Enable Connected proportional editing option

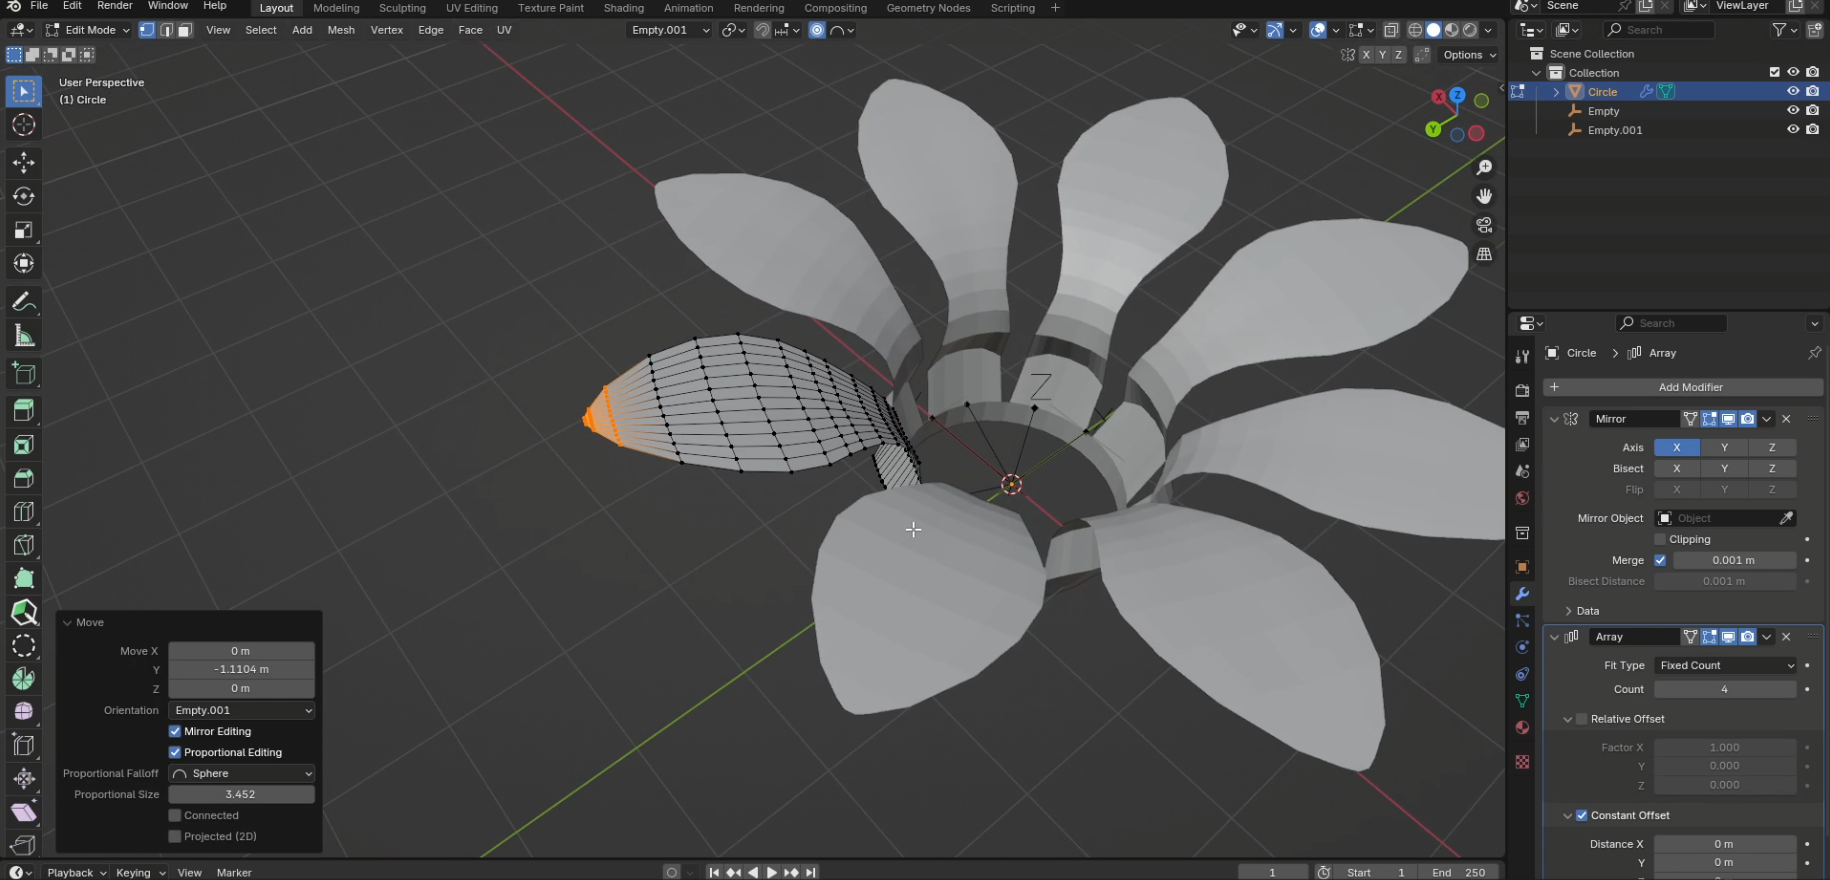click(x=175, y=815)
